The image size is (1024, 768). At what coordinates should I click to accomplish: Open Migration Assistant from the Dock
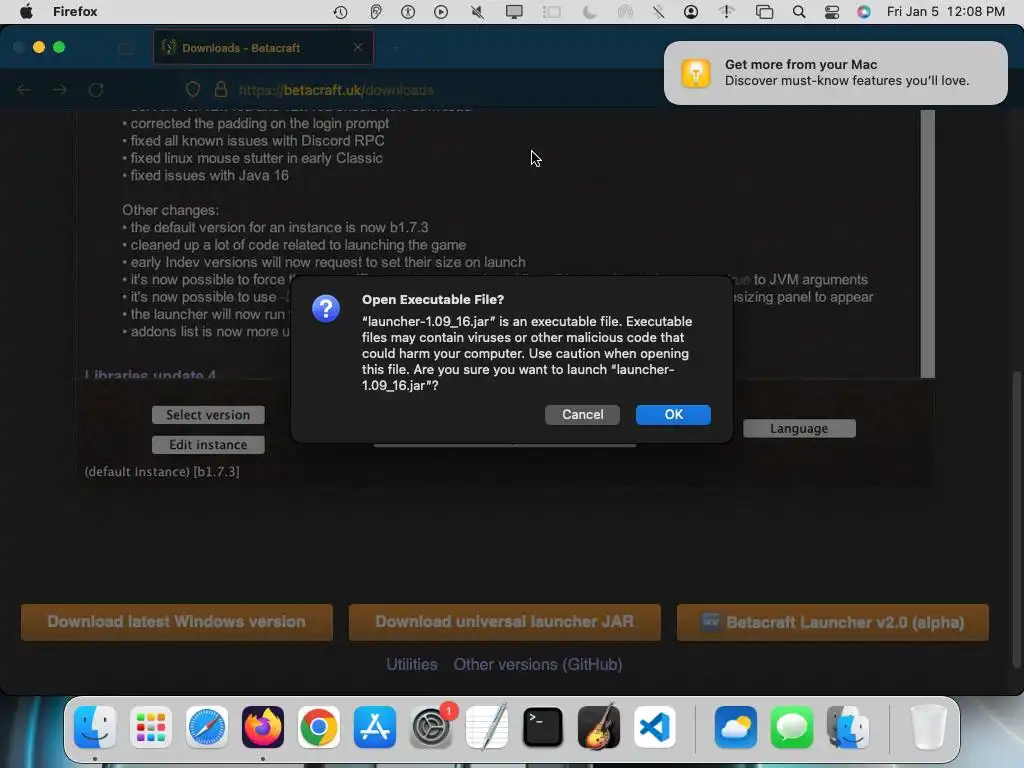click(848, 727)
